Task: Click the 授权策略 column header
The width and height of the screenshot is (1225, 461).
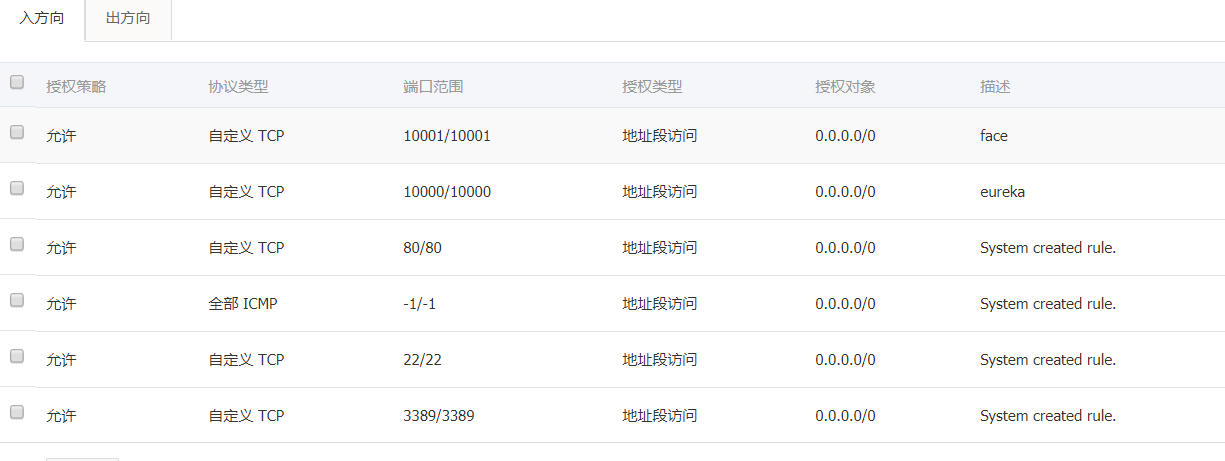Action: [x=76, y=87]
